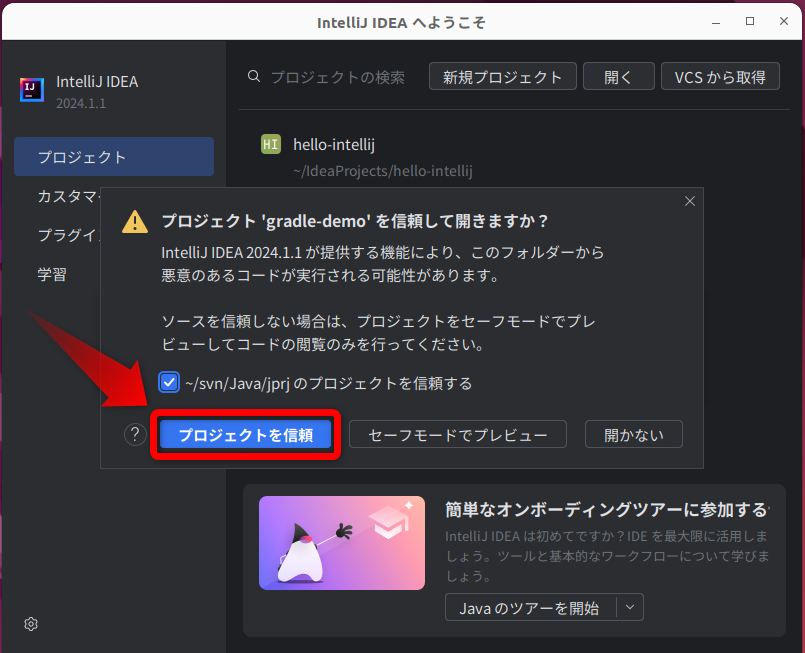Maximize the IntelliJ IDEA welcome window
Screen dimensions: 805x653
pos(750,21)
